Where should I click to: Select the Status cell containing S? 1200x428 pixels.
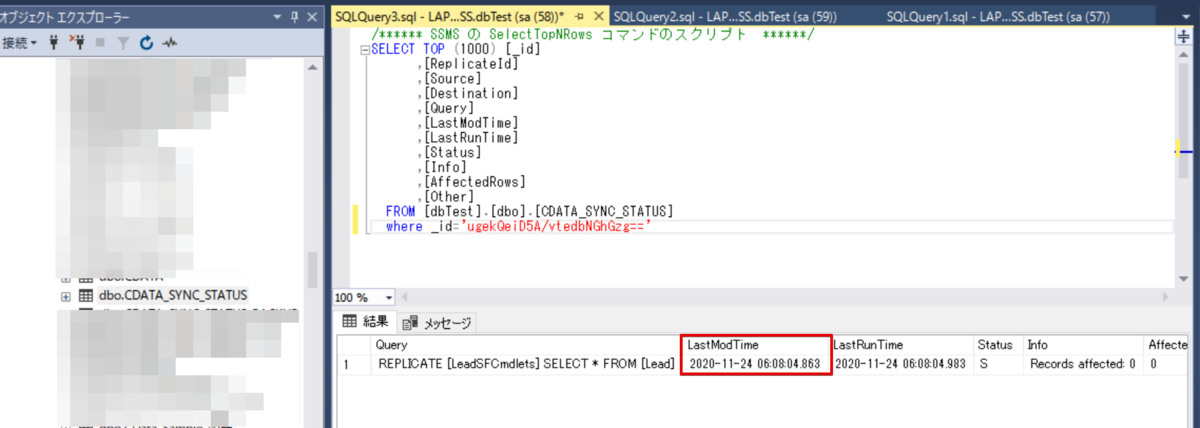coord(999,365)
